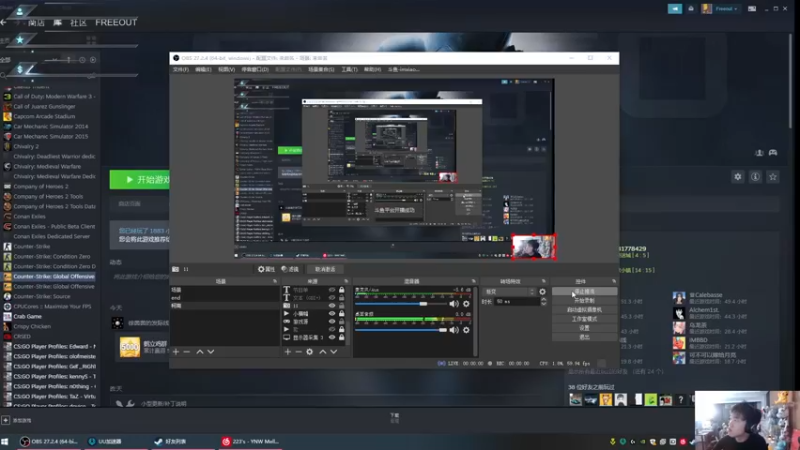
Task: Enable 工作室模式 studio mode button
Action: 584,319
